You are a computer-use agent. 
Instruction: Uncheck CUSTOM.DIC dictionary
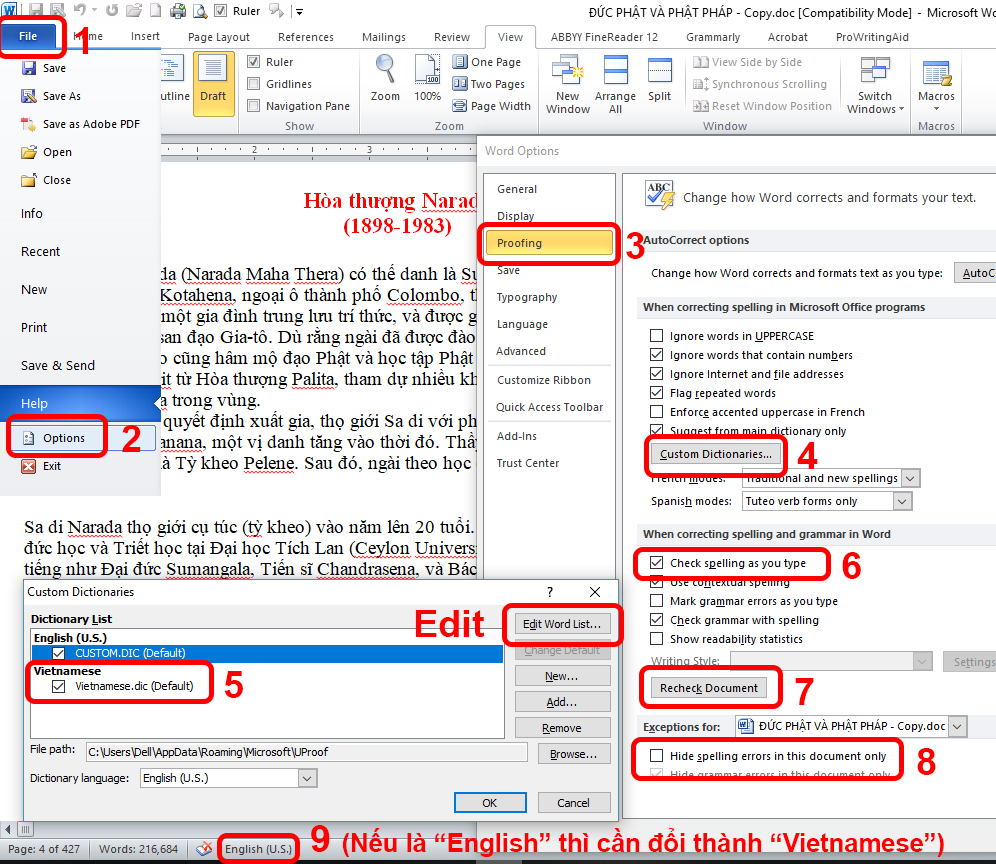[x=58, y=653]
